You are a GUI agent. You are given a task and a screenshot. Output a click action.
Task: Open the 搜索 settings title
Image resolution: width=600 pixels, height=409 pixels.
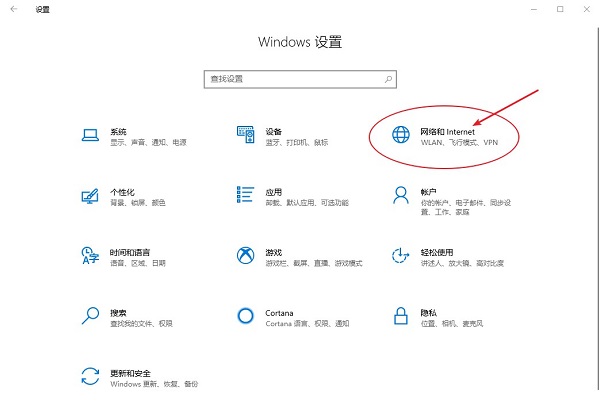(118, 313)
